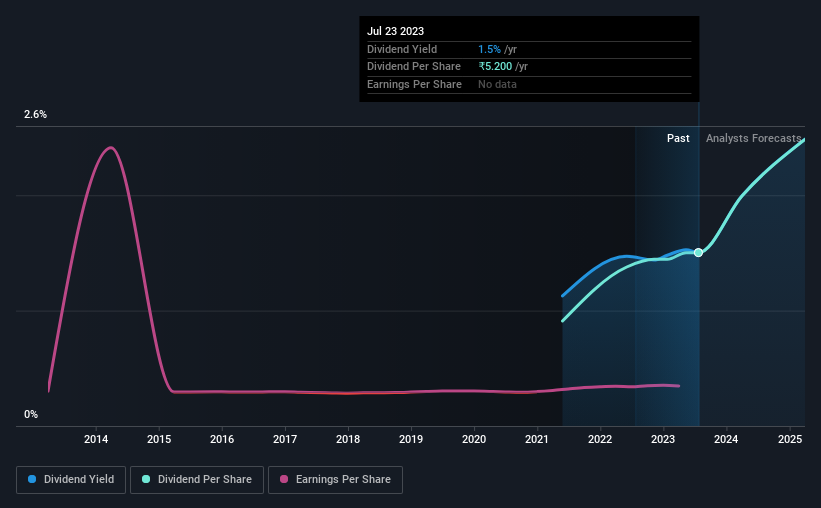This screenshot has width=821, height=508.
Task: Click the Past region label
Action: tap(678, 138)
